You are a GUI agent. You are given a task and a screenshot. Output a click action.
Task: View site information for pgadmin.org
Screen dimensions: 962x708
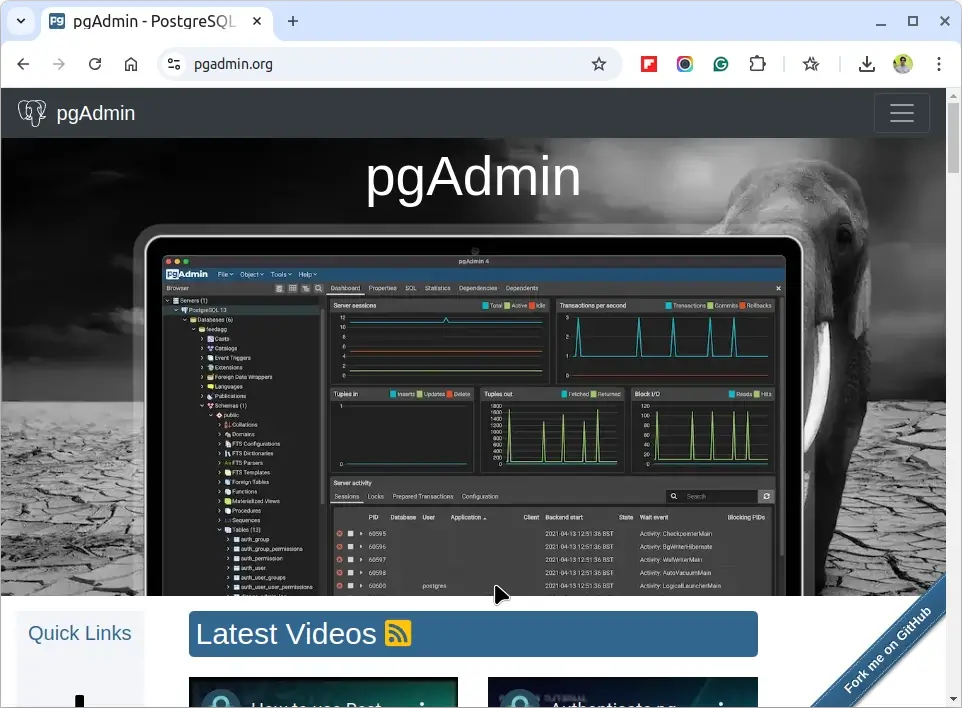(174, 64)
